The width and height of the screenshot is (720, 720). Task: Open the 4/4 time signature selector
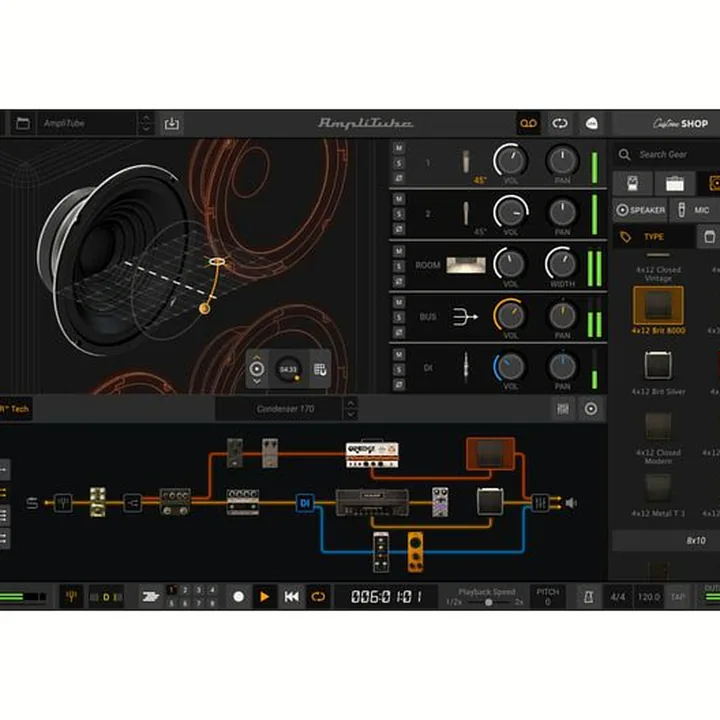tap(618, 596)
